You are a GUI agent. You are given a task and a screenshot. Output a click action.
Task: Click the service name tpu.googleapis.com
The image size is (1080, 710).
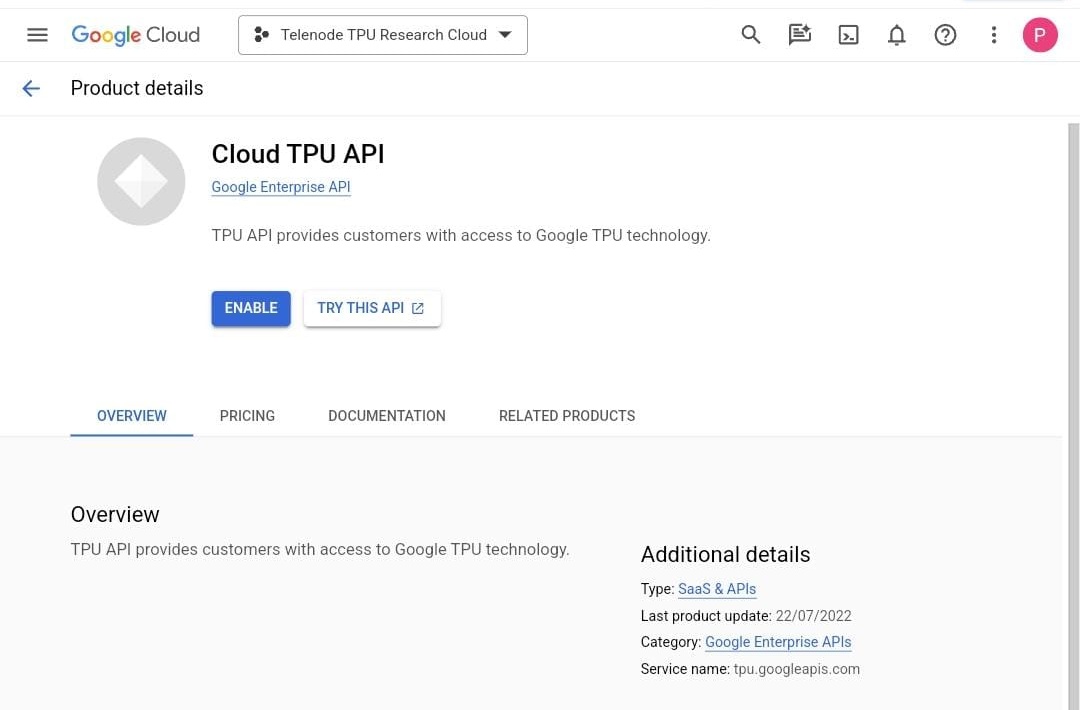[796, 669]
